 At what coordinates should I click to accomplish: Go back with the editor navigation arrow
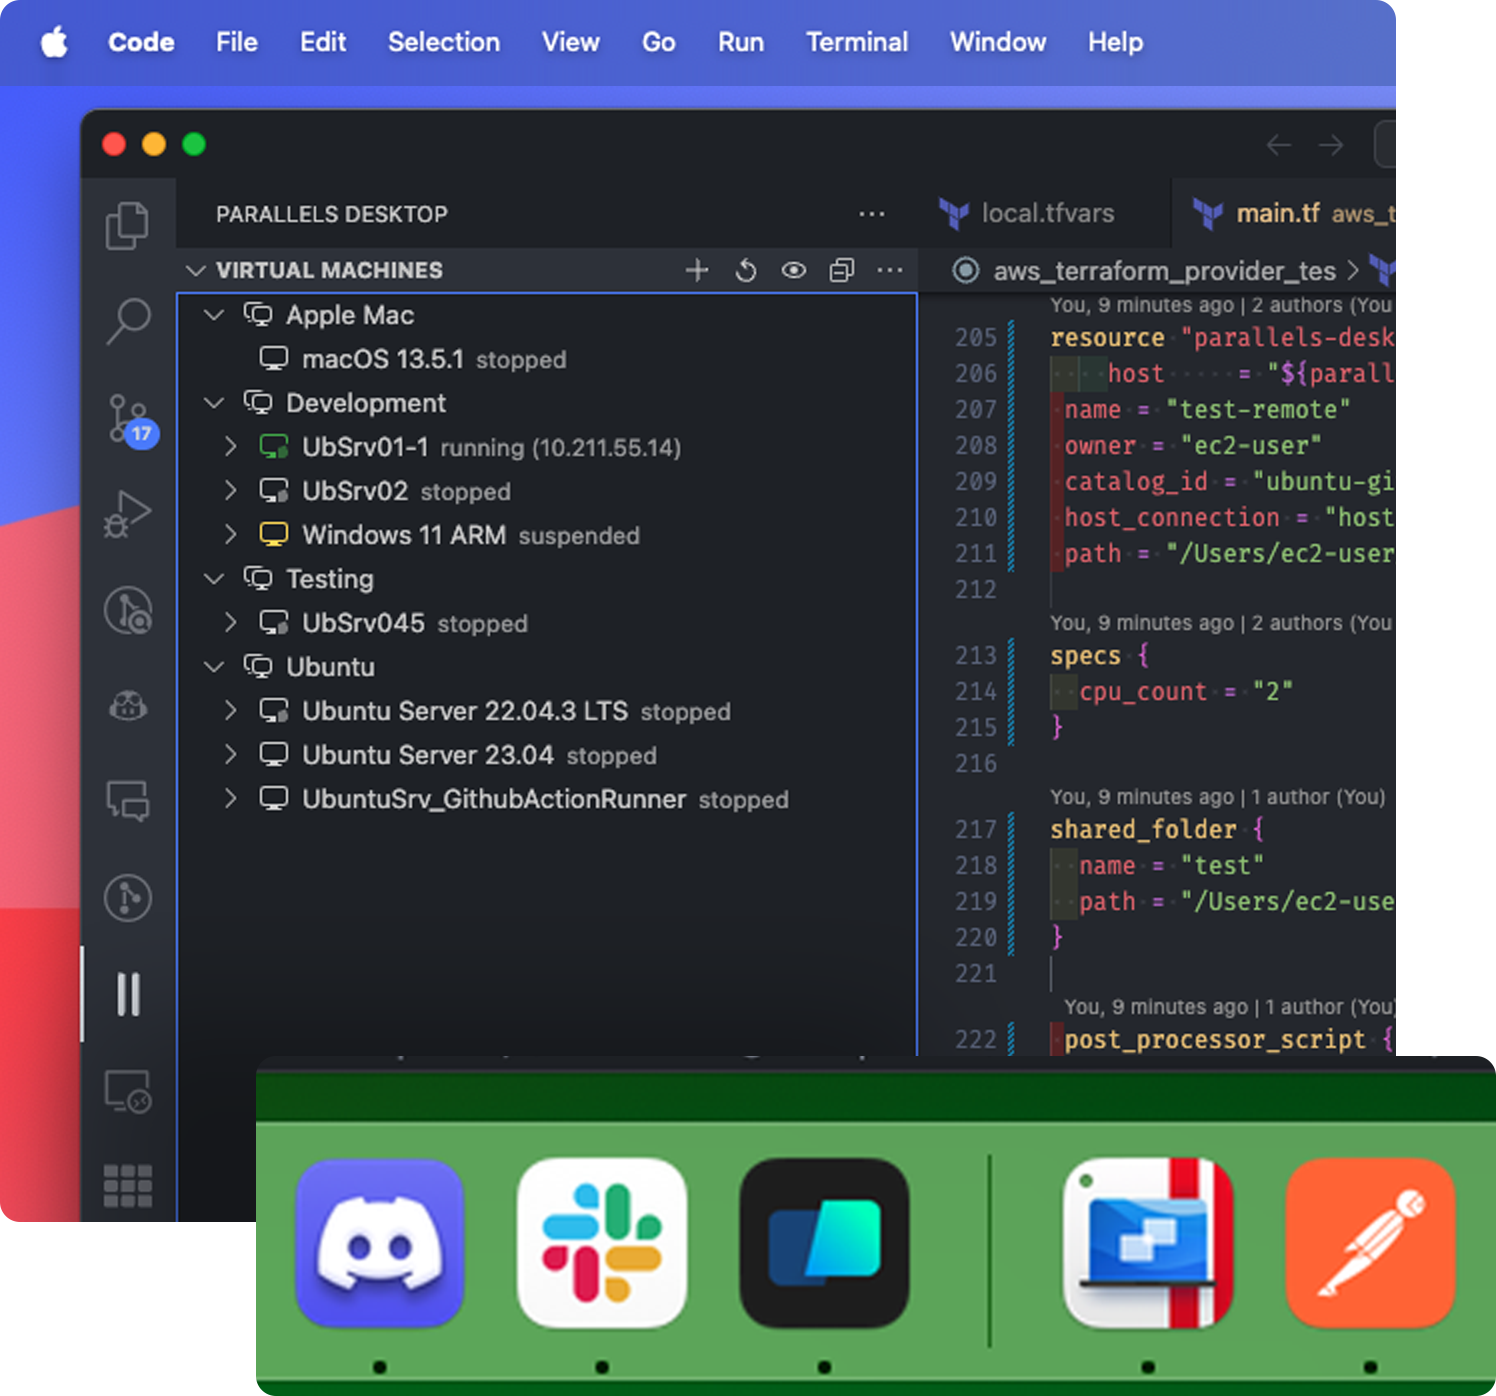click(1278, 145)
